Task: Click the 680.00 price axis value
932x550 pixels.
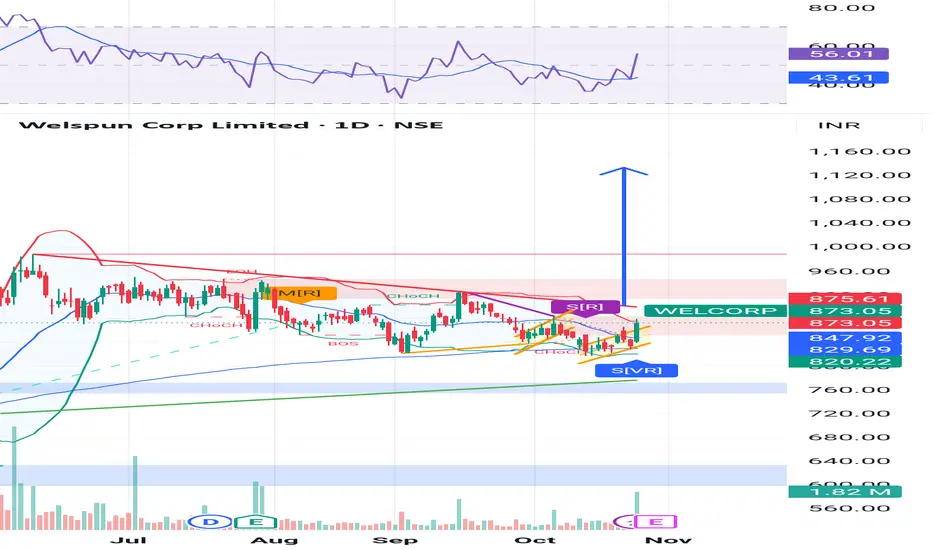Action: point(849,438)
